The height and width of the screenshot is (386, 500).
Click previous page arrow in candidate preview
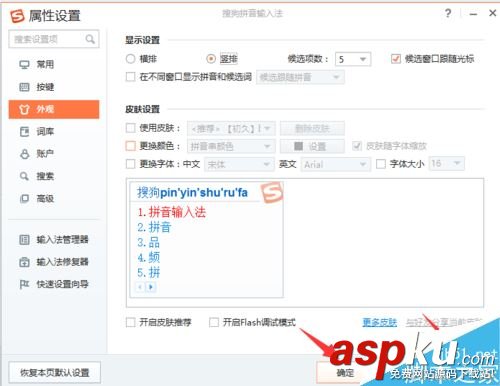[x=140, y=287]
